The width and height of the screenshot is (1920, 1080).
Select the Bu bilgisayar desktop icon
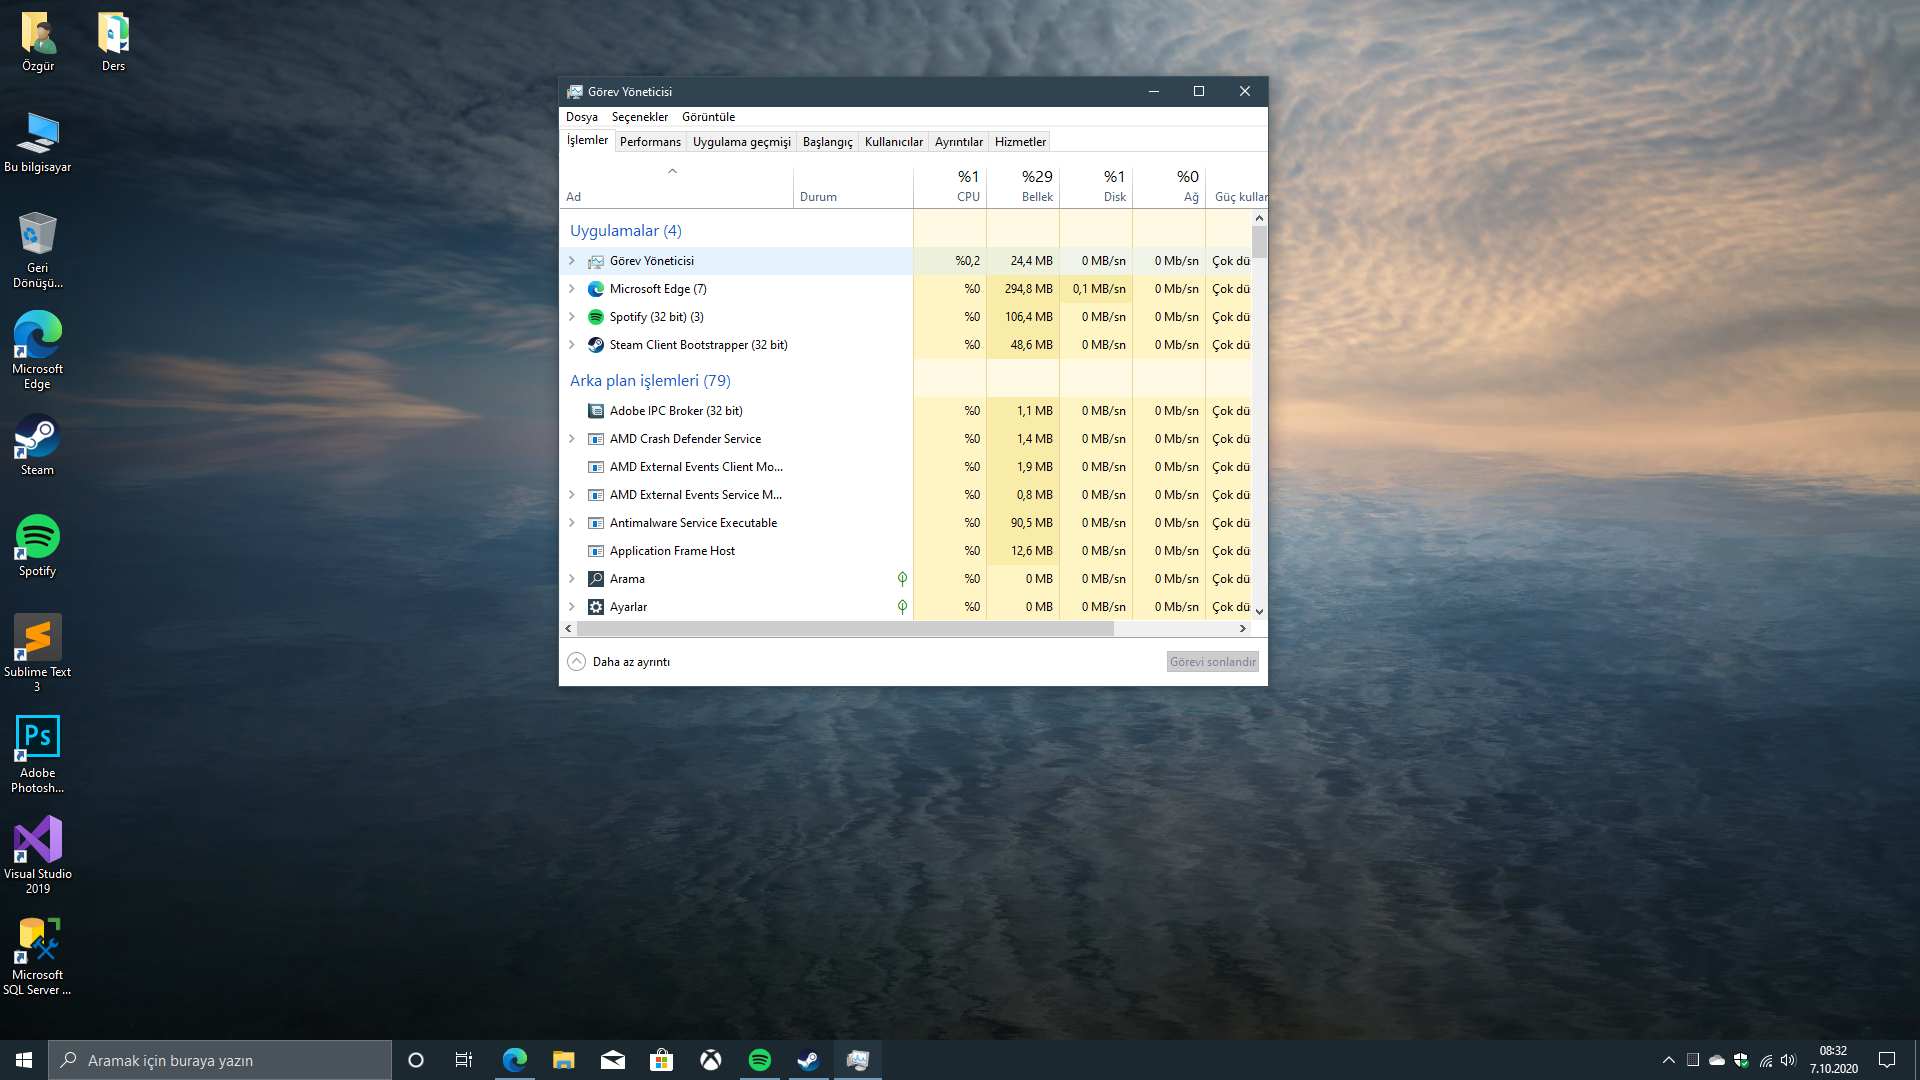click(x=38, y=143)
